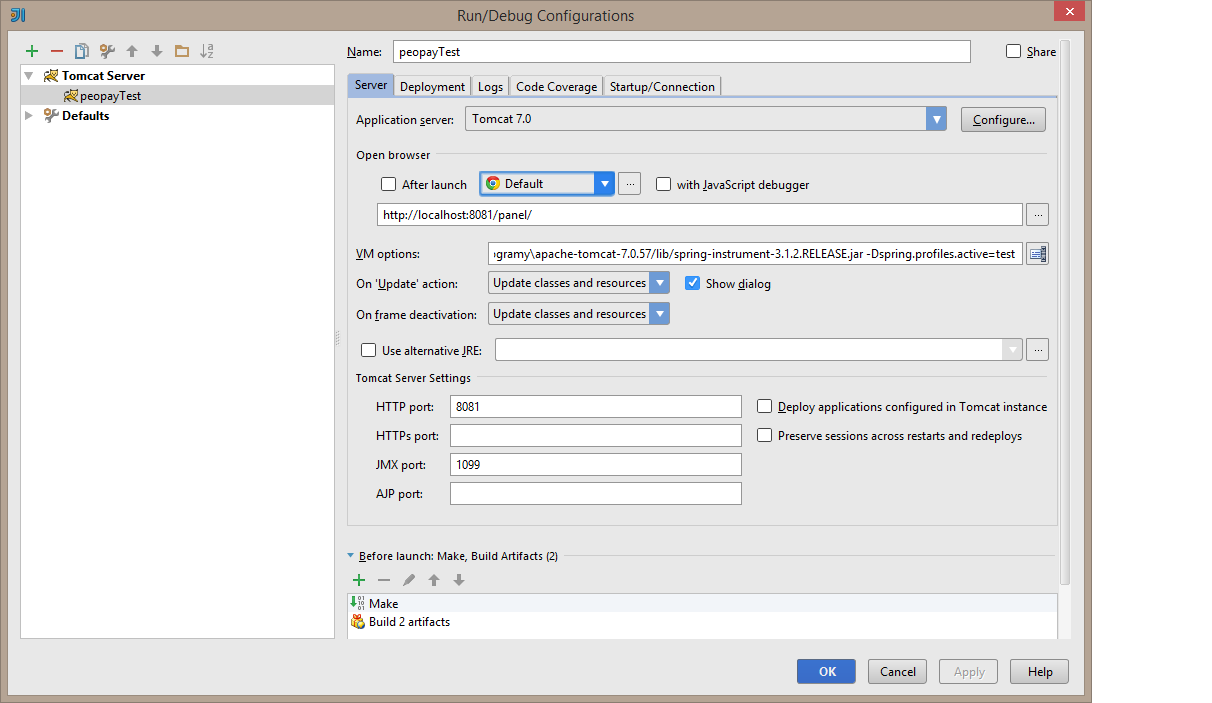Open the Code Coverage tab
1212x703 pixels.
[555, 86]
